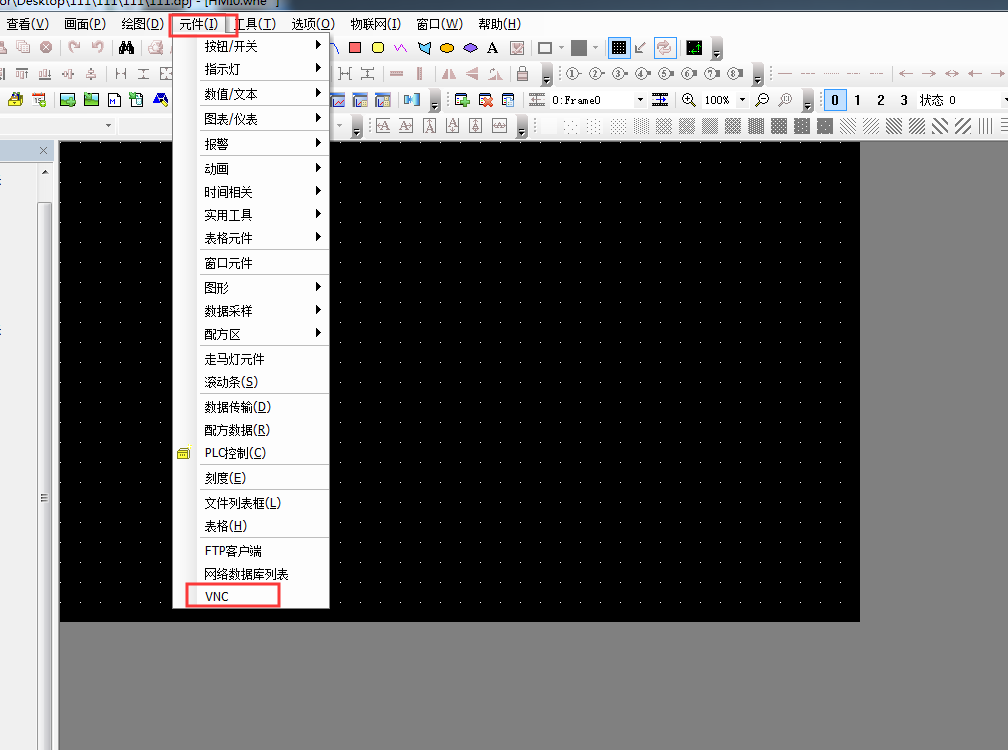Toggle the grid display button
Screen dimensions: 1008x750
pos(619,47)
